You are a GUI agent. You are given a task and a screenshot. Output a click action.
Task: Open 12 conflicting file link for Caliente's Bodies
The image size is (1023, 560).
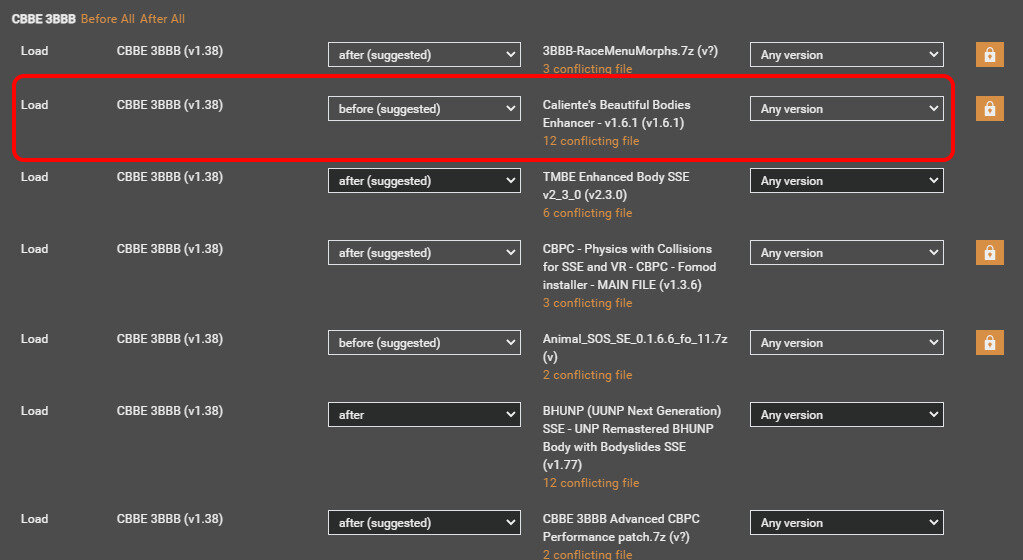[x=591, y=141]
